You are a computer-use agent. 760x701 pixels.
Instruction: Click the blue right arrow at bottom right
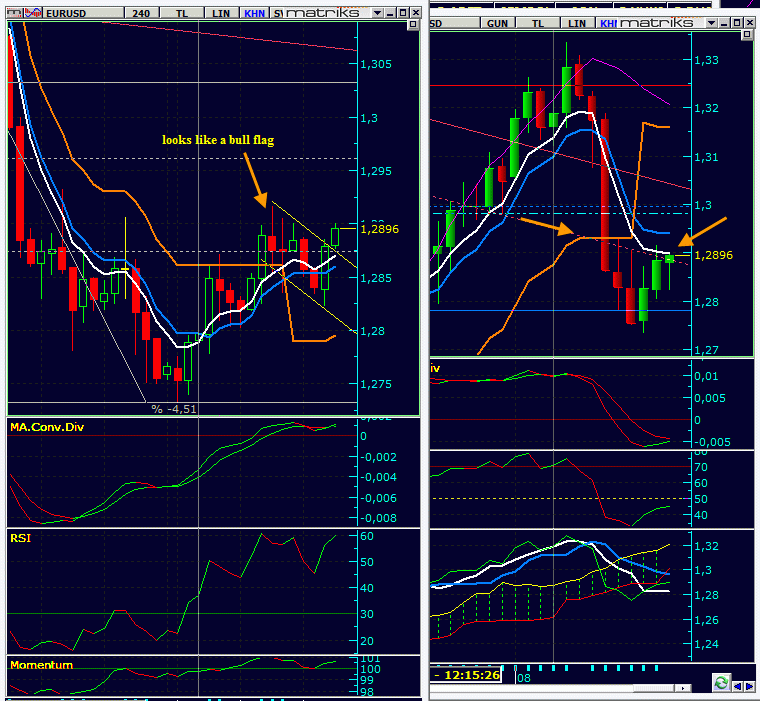(751, 685)
